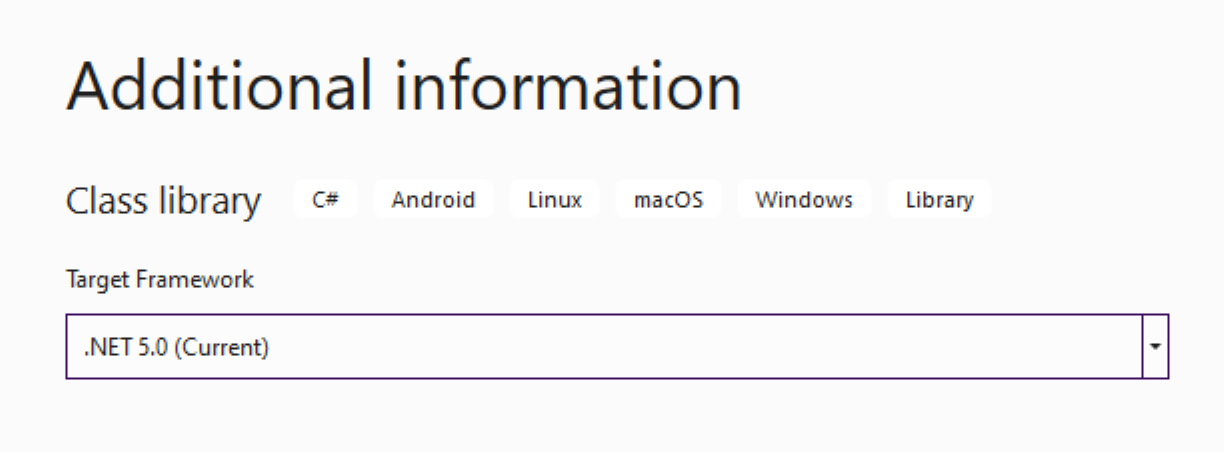Viewport: 1224px width, 452px height.
Task: Click the Windows platform tag
Action: click(x=804, y=200)
